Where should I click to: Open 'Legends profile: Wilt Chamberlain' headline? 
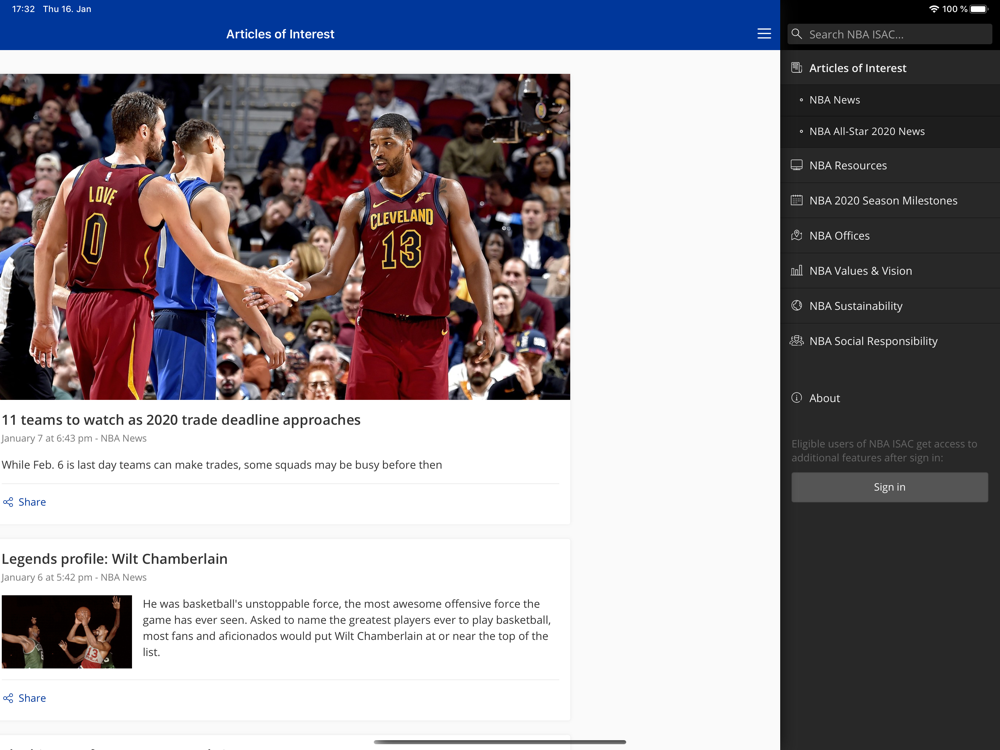click(x=115, y=559)
